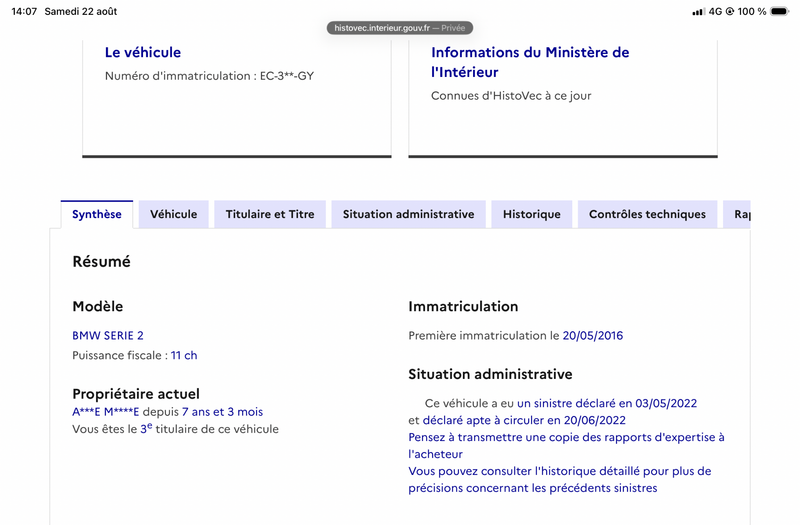Click the 11 ch fiscal power value
Screen dimensions: 800x525
point(184,356)
